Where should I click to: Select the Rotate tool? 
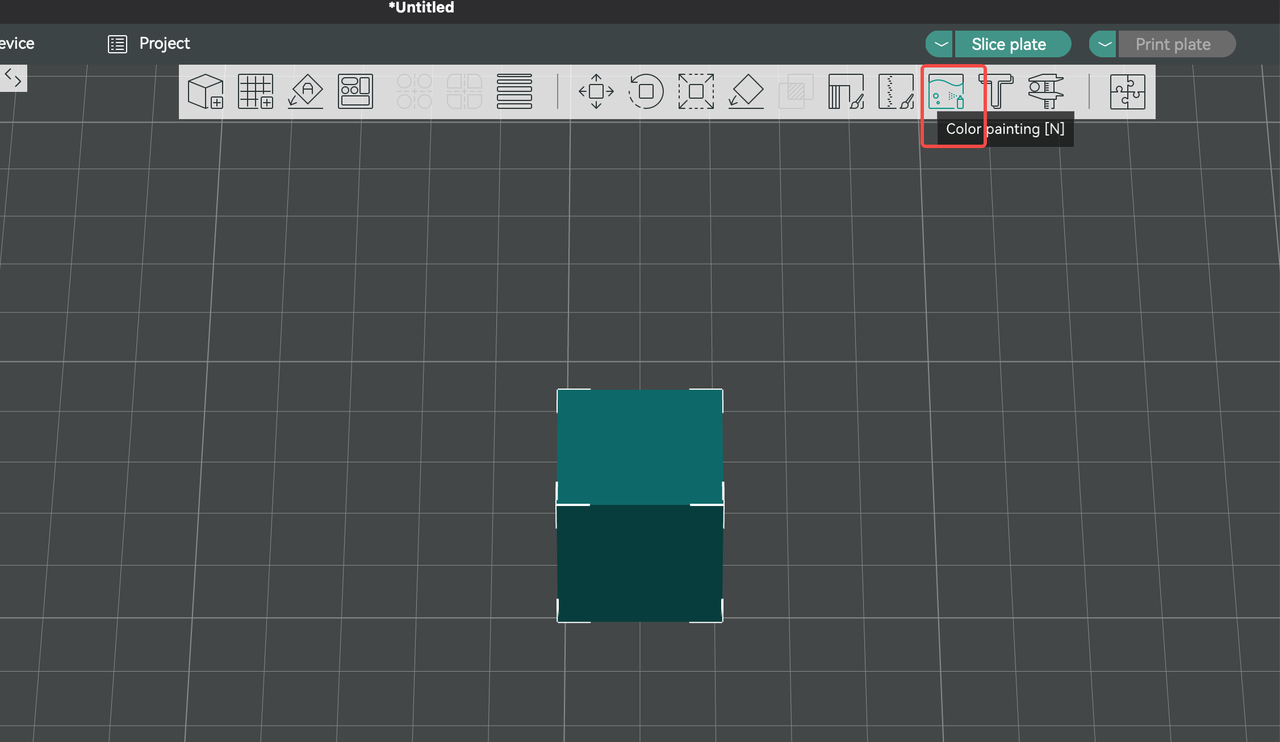tap(646, 91)
